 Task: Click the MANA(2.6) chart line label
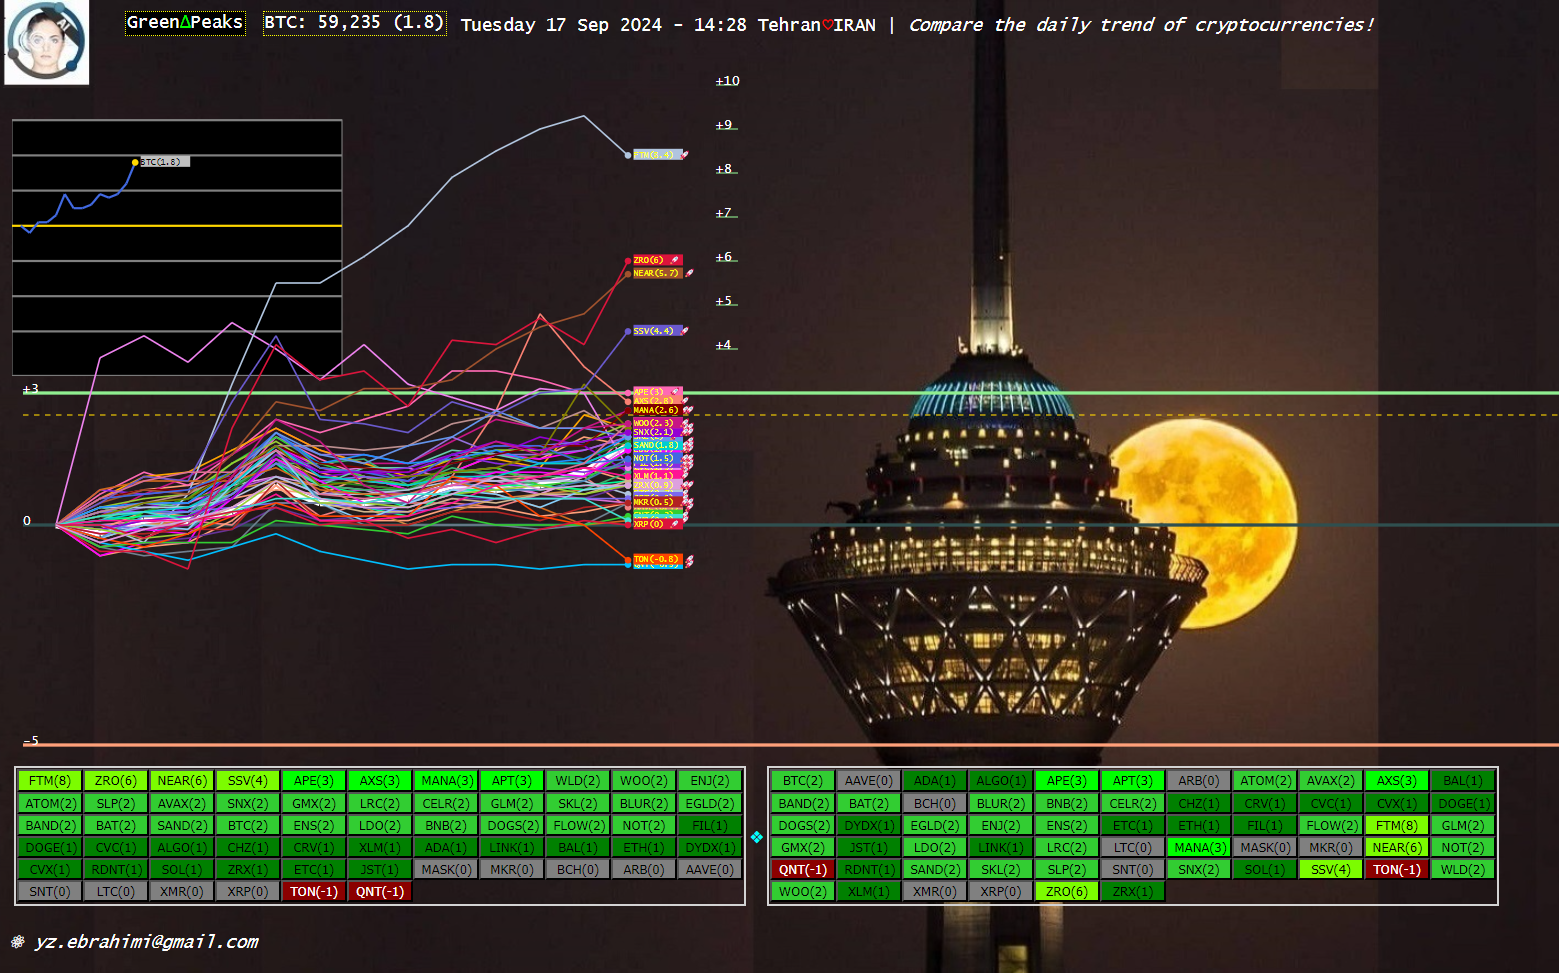point(656,410)
